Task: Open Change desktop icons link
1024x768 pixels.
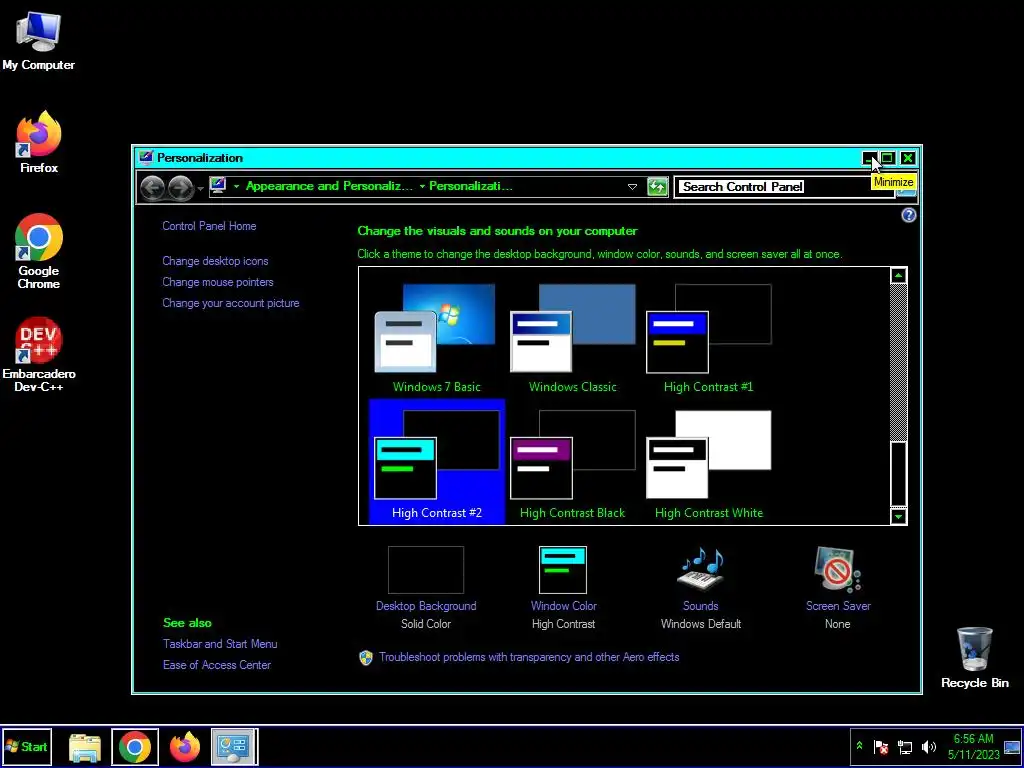Action: click(215, 261)
